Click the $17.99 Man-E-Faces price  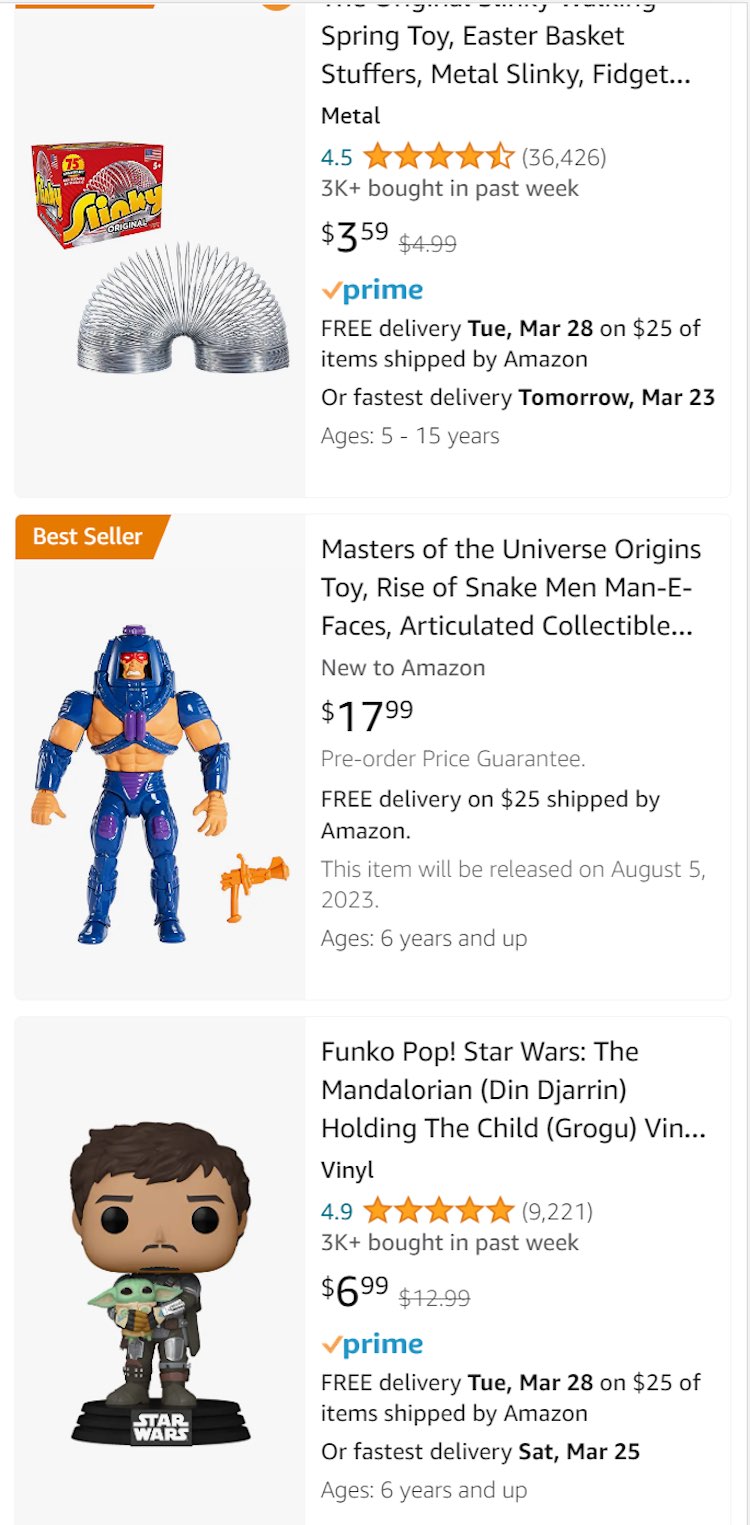367,715
